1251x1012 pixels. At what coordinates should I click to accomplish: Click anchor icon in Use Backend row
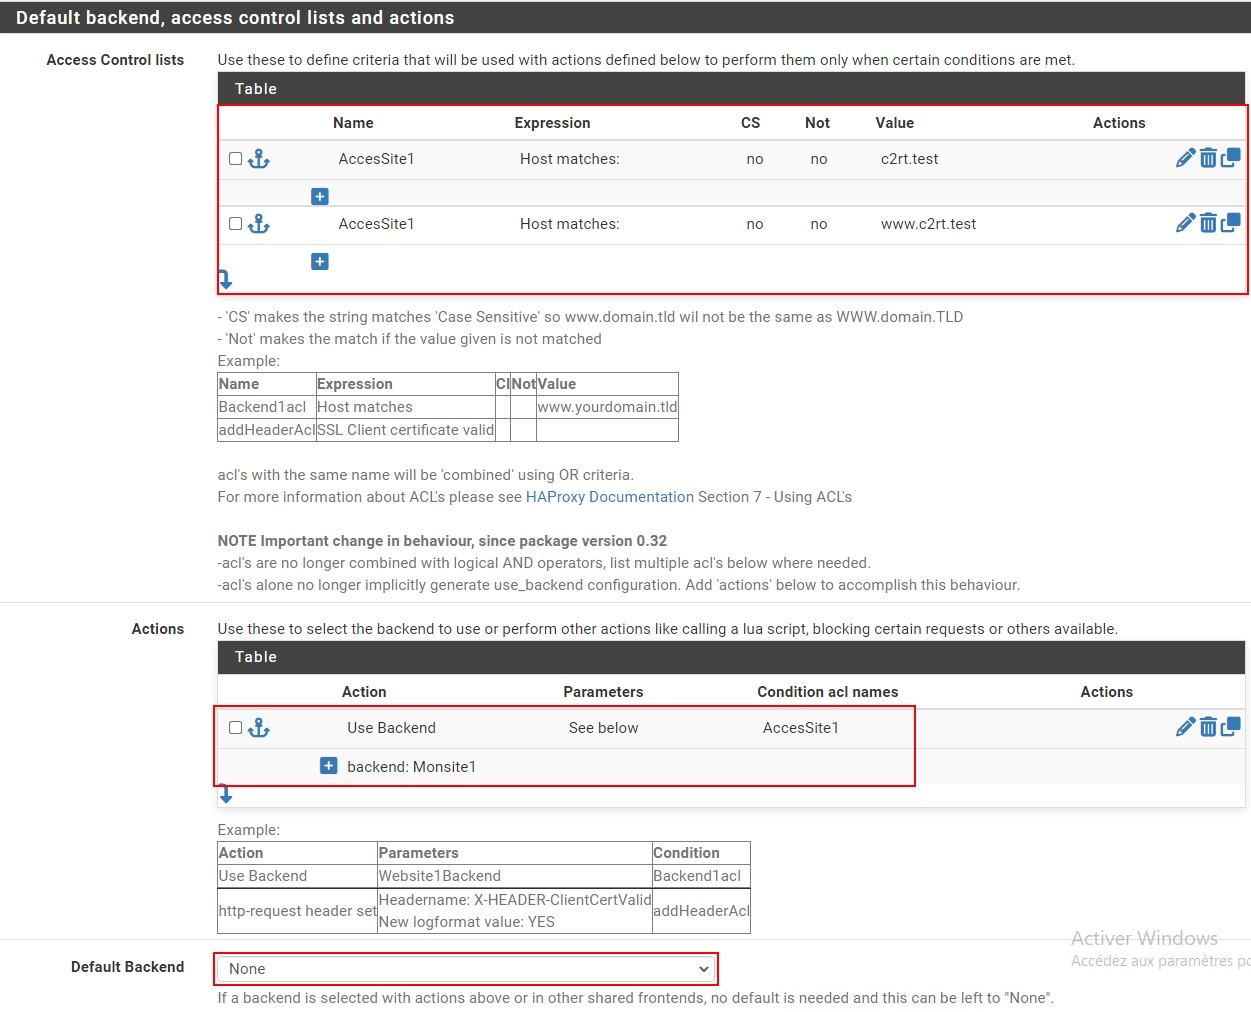coord(259,728)
